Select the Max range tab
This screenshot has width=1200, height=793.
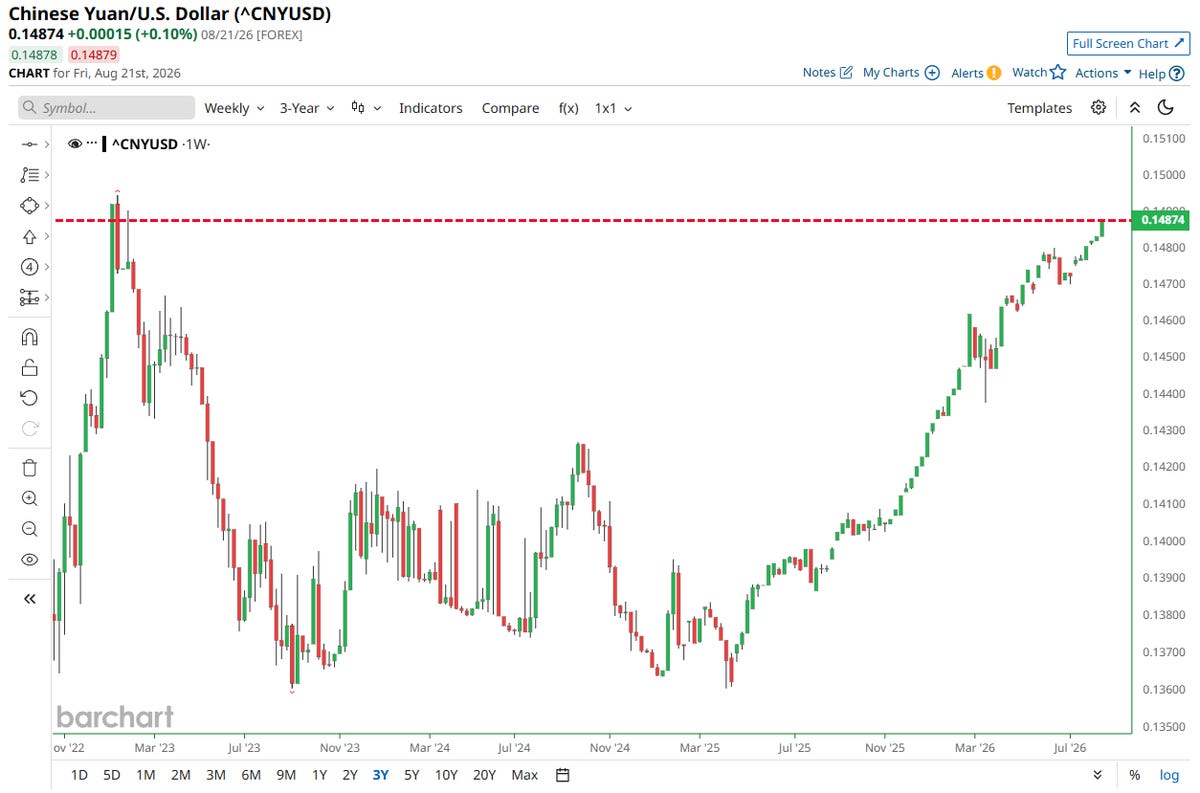(524, 775)
